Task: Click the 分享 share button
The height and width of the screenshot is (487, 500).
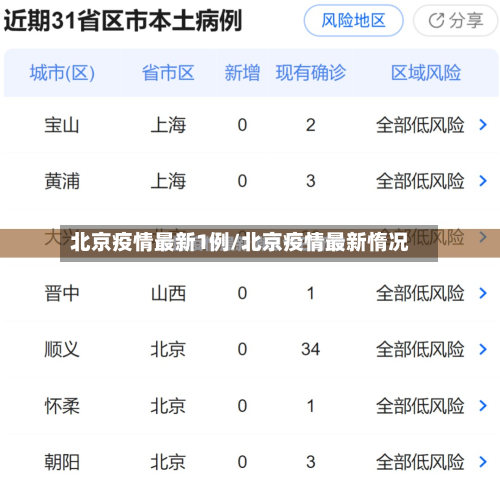Action: [x=455, y=21]
